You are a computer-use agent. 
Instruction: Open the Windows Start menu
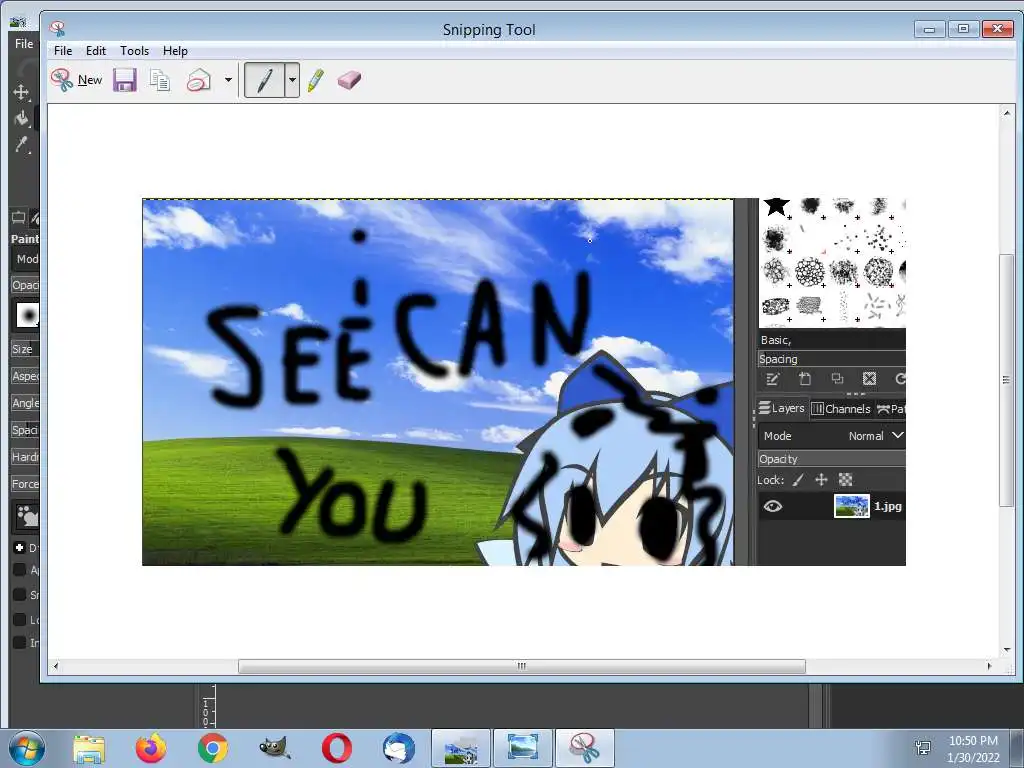(x=27, y=748)
